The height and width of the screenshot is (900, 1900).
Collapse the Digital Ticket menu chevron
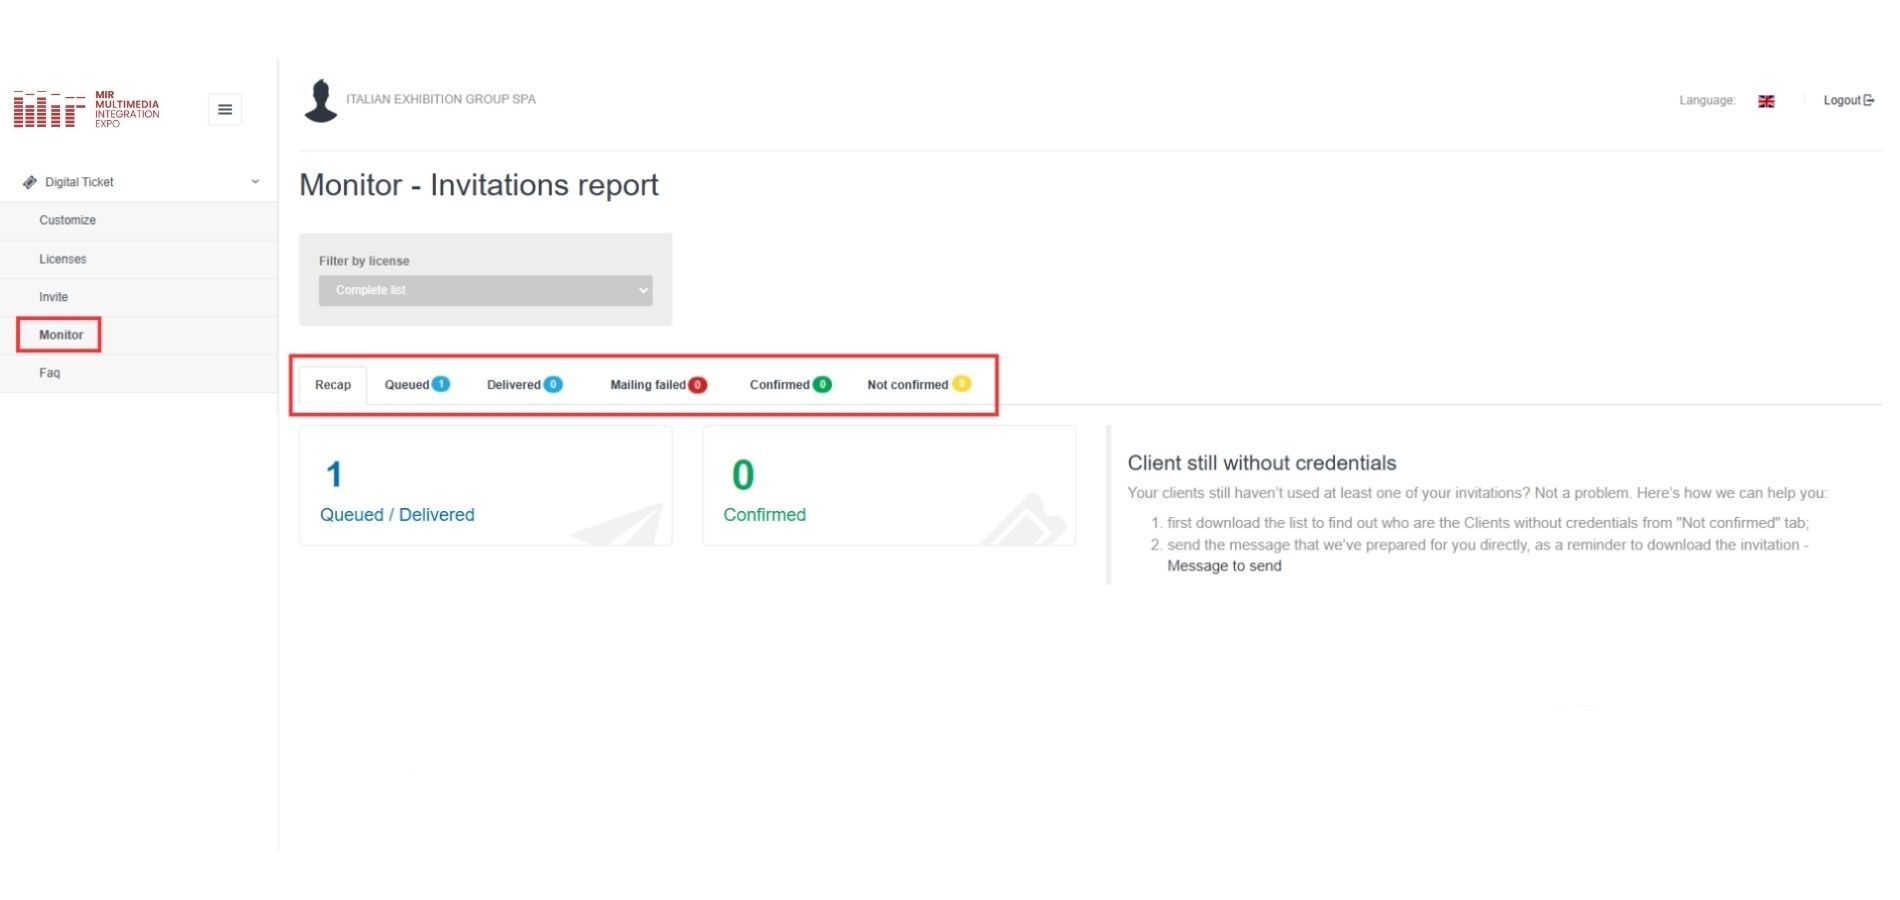pyautogui.click(x=255, y=182)
